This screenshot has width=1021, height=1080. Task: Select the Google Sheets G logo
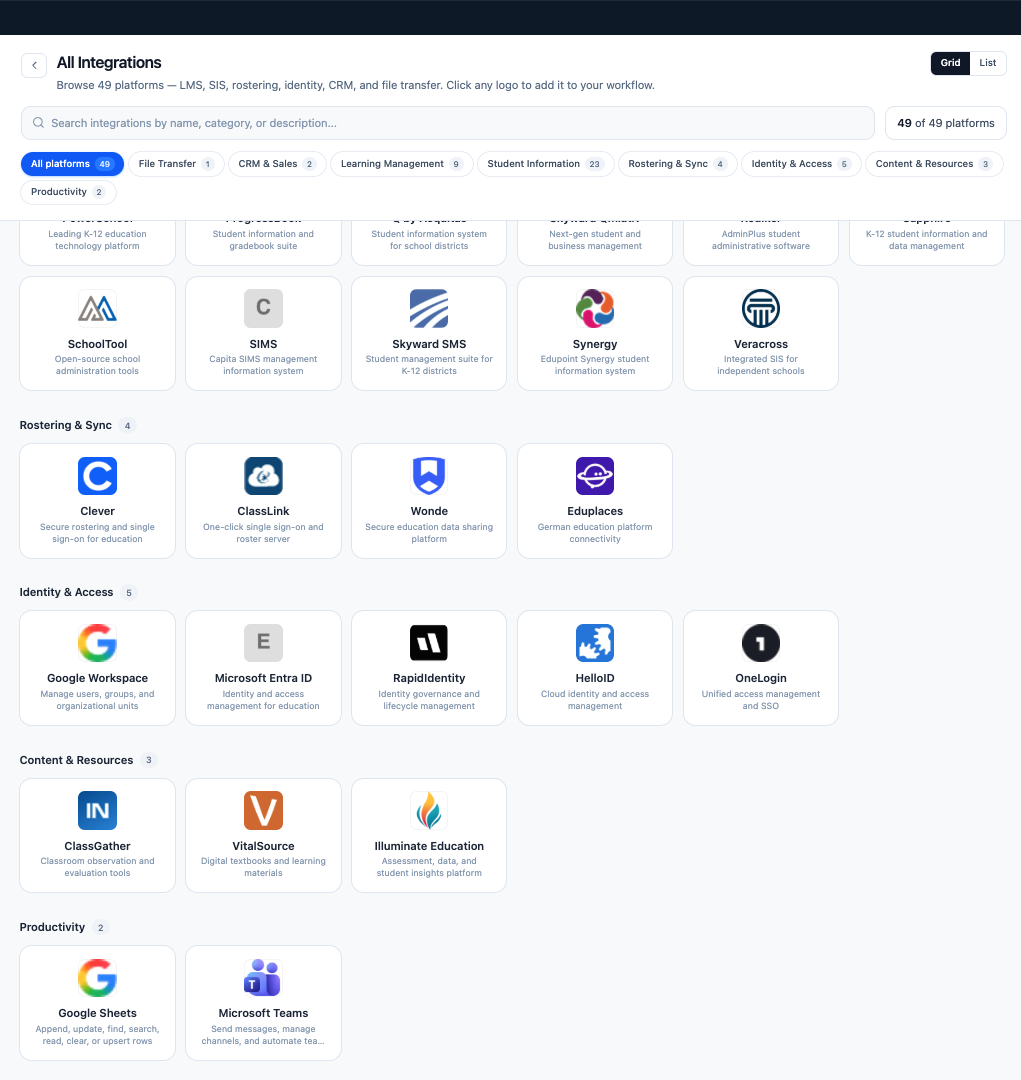[x=97, y=977]
